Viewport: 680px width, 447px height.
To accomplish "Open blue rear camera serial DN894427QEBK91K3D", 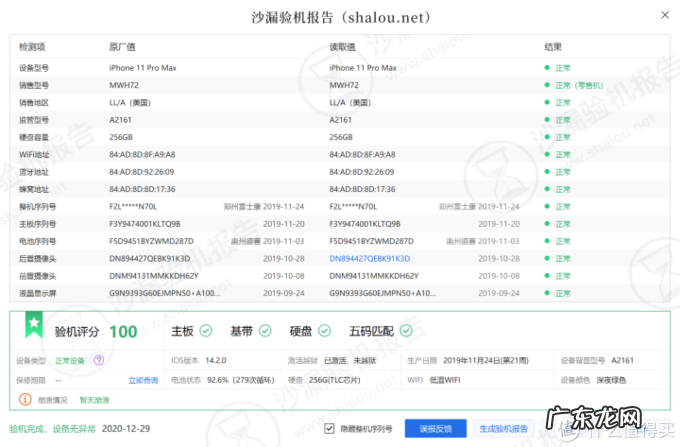I will tap(369, 258).
